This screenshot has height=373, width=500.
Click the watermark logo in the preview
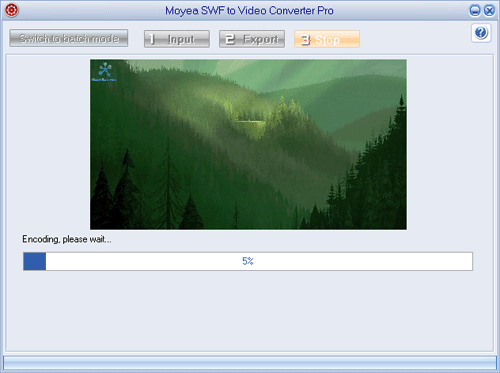tap(104, 72)
